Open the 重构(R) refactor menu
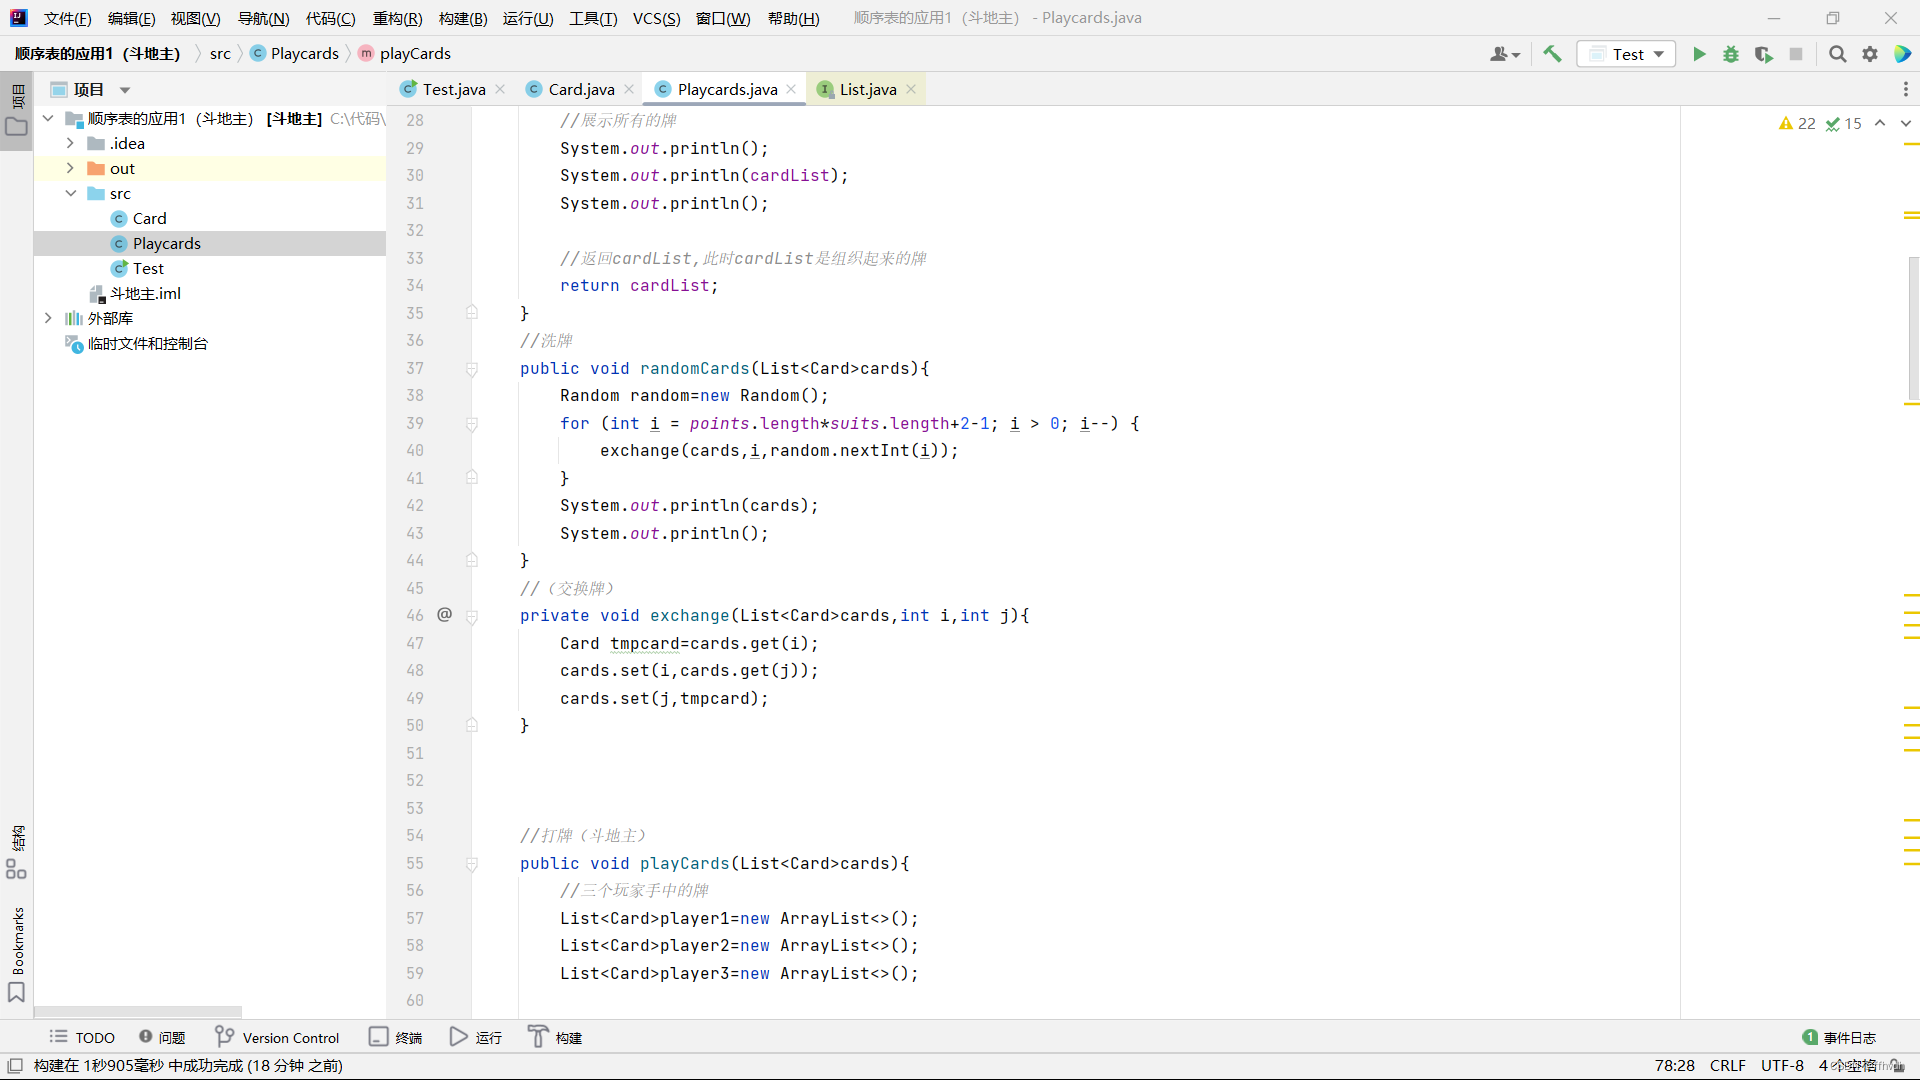This screenshot has width=1920, height=1080. [397, 18]
